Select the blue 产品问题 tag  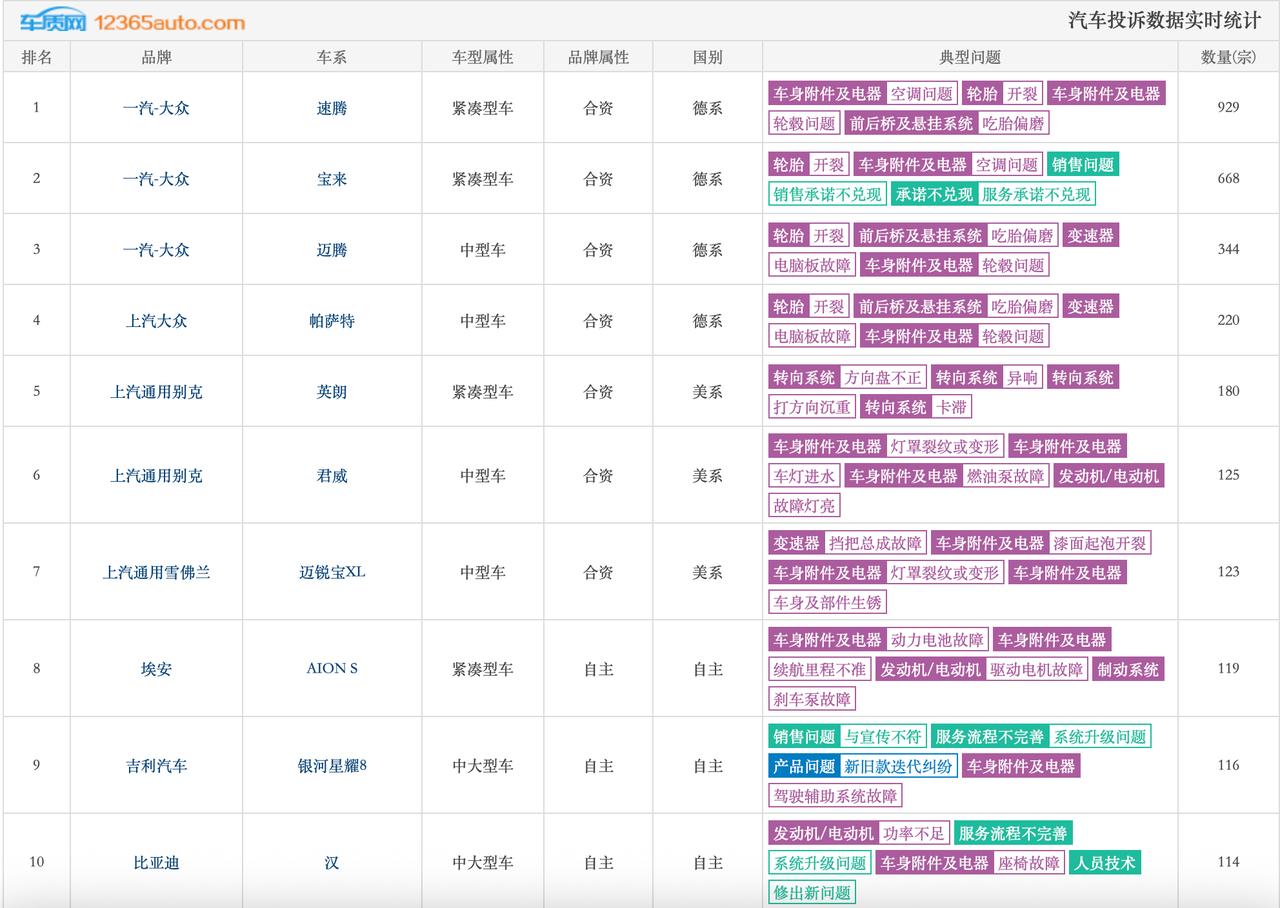[x=804, y=767]
